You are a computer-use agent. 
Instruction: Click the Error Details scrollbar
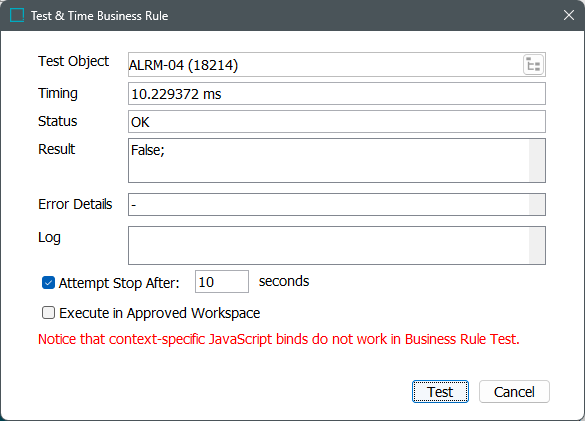click(536, 205)
